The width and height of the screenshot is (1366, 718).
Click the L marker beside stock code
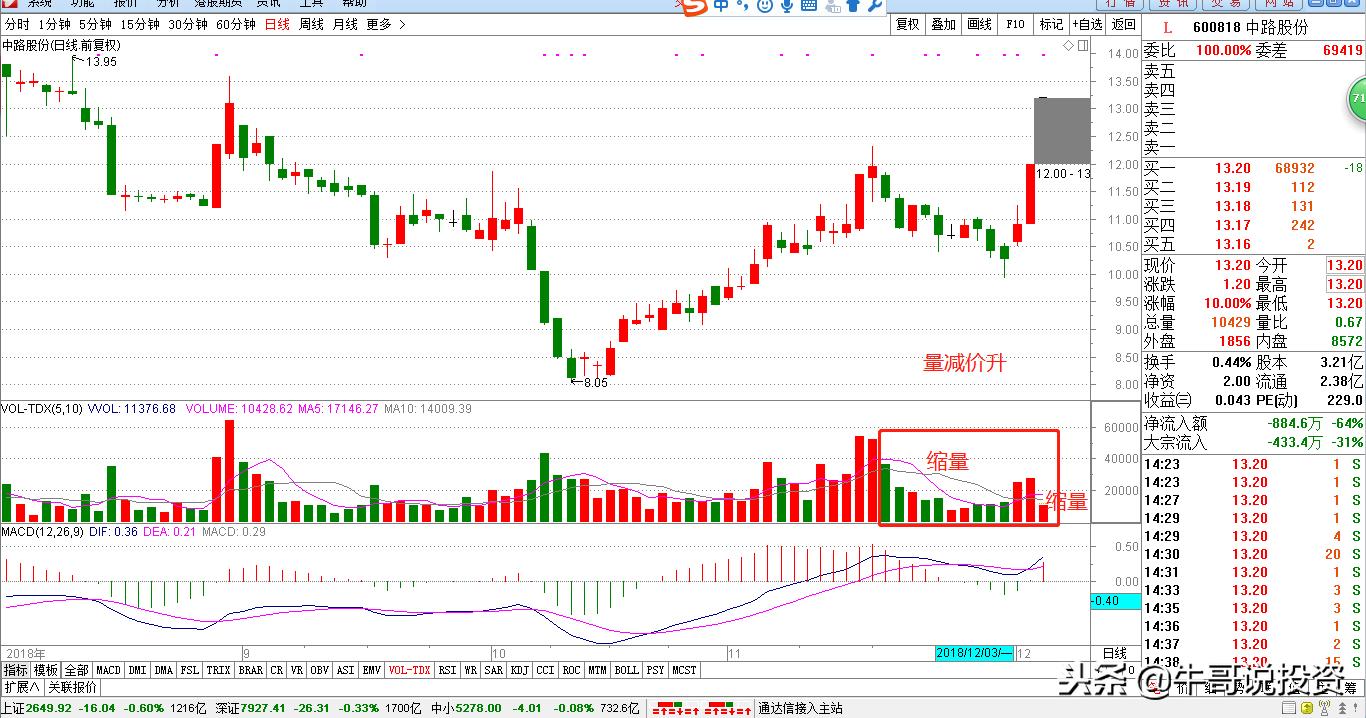[1167, 27]
